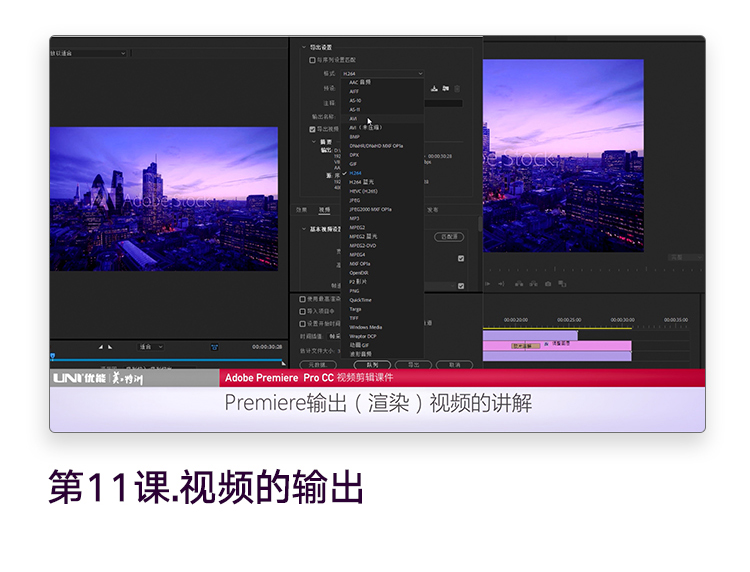
Task: Click the comparison view icon under program monitor
Action: 562,284
